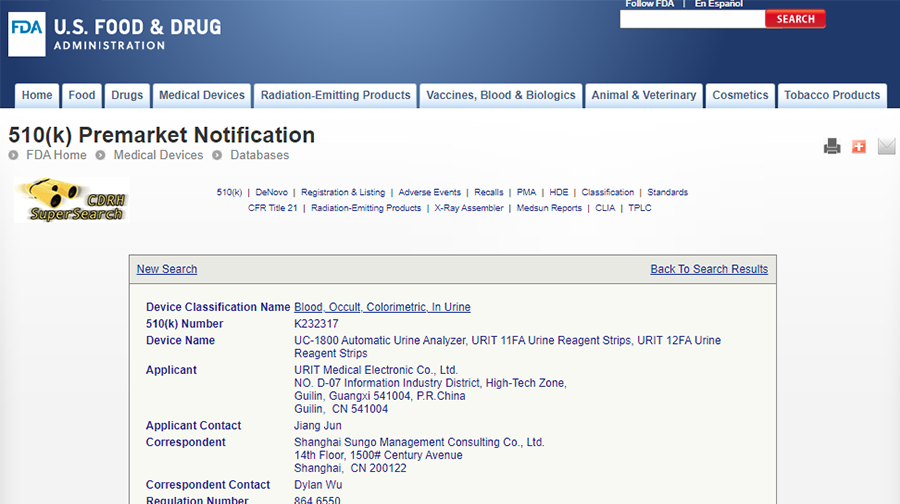Open the Adverse Events database link
Image resolution: width=900 pixels, height=504 pixels.
[x=430, y=192]
